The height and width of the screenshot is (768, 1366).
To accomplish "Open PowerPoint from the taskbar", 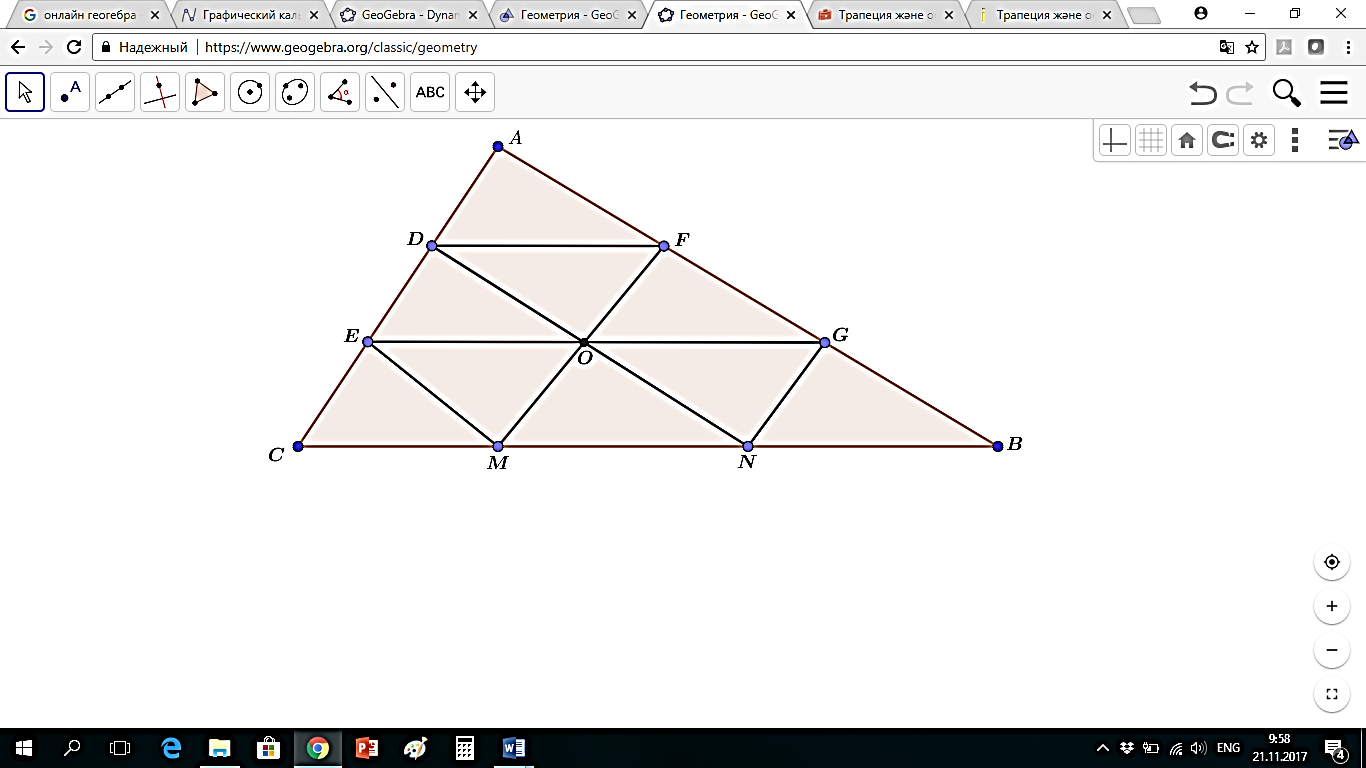I will coord(367,748).
